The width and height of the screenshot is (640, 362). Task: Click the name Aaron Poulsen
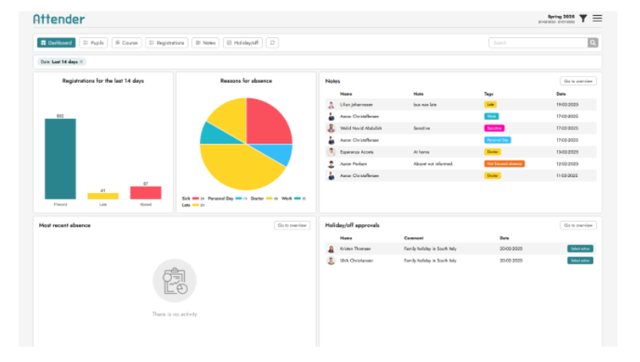pos(353,164)
